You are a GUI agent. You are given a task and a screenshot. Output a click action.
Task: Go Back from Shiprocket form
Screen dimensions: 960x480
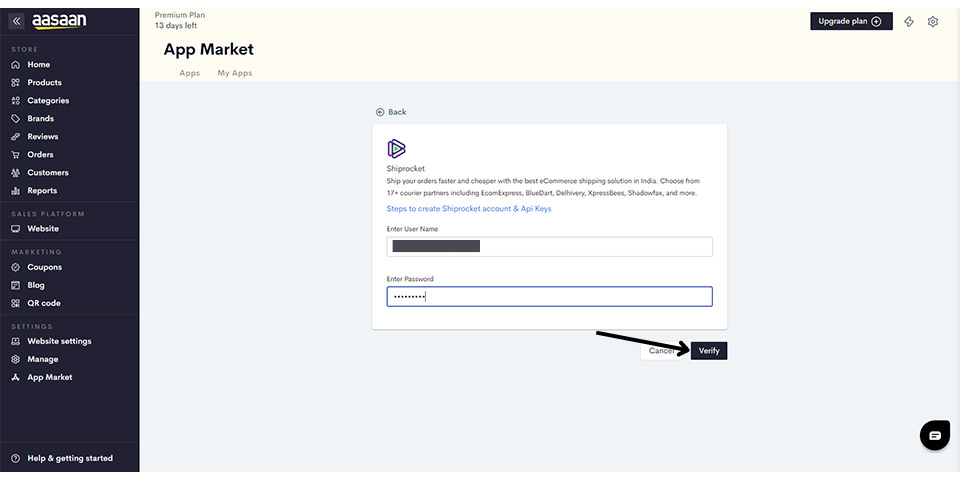pyautogui.click(x=391, y=113)
